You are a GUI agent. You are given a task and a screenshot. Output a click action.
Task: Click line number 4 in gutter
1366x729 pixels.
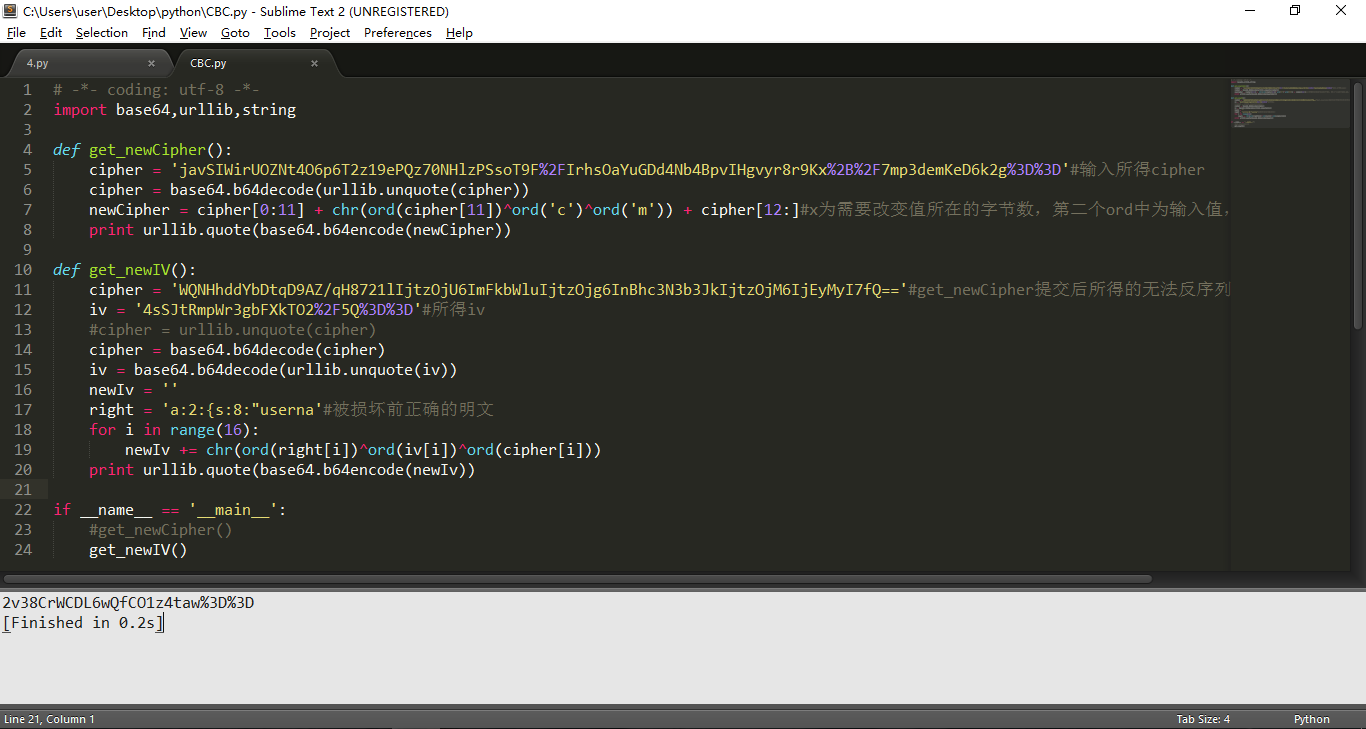pos(27,150)
